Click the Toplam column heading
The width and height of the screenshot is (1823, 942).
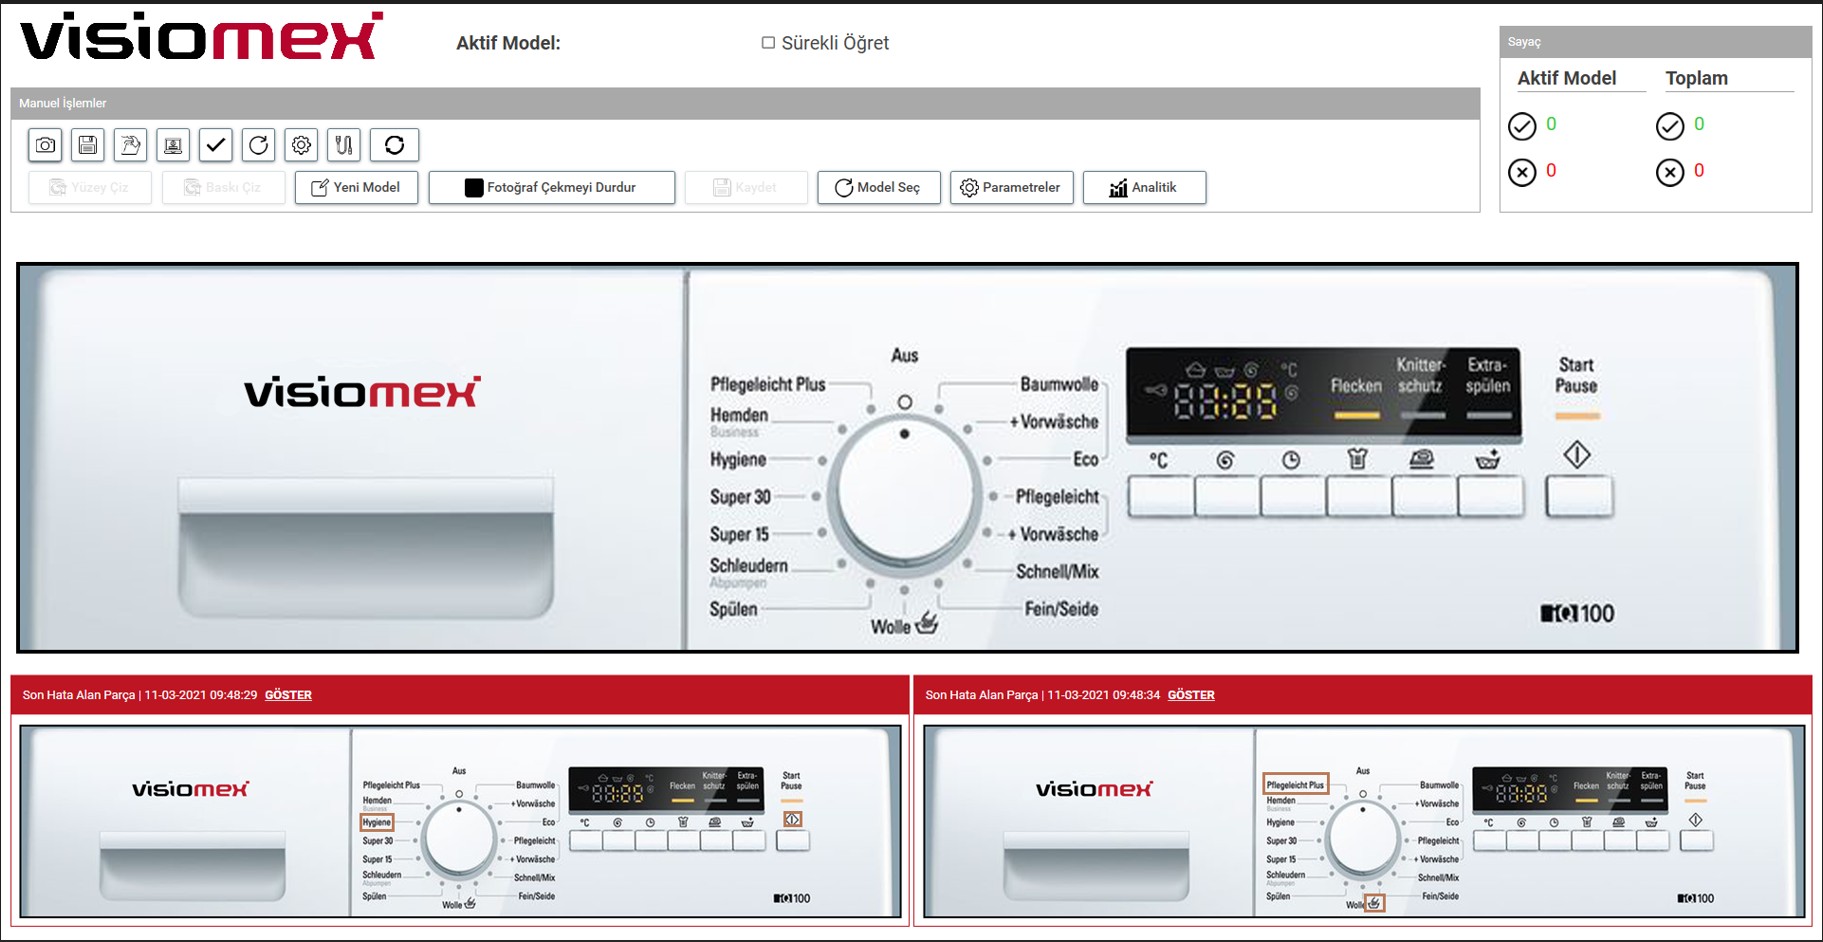(1696, 78)
